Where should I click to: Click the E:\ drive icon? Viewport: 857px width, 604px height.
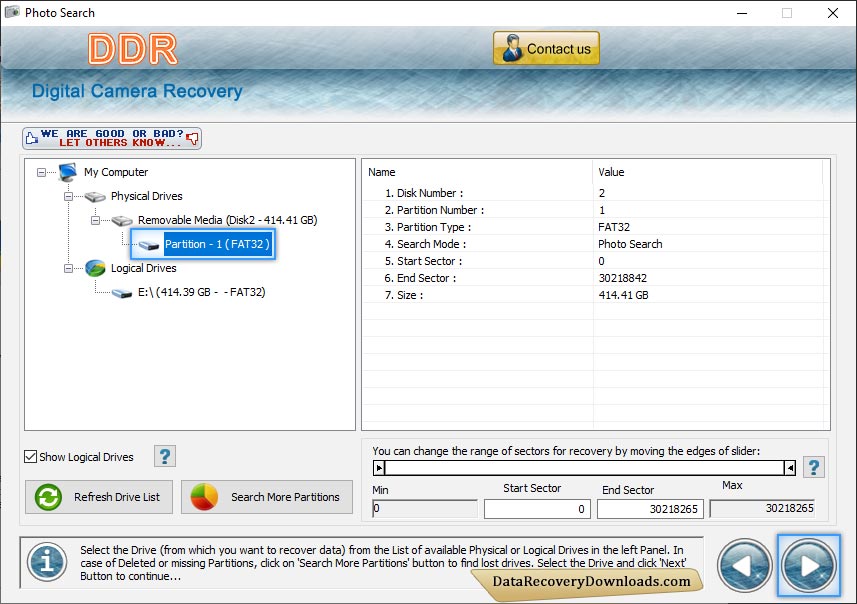(x=122, y=293)
